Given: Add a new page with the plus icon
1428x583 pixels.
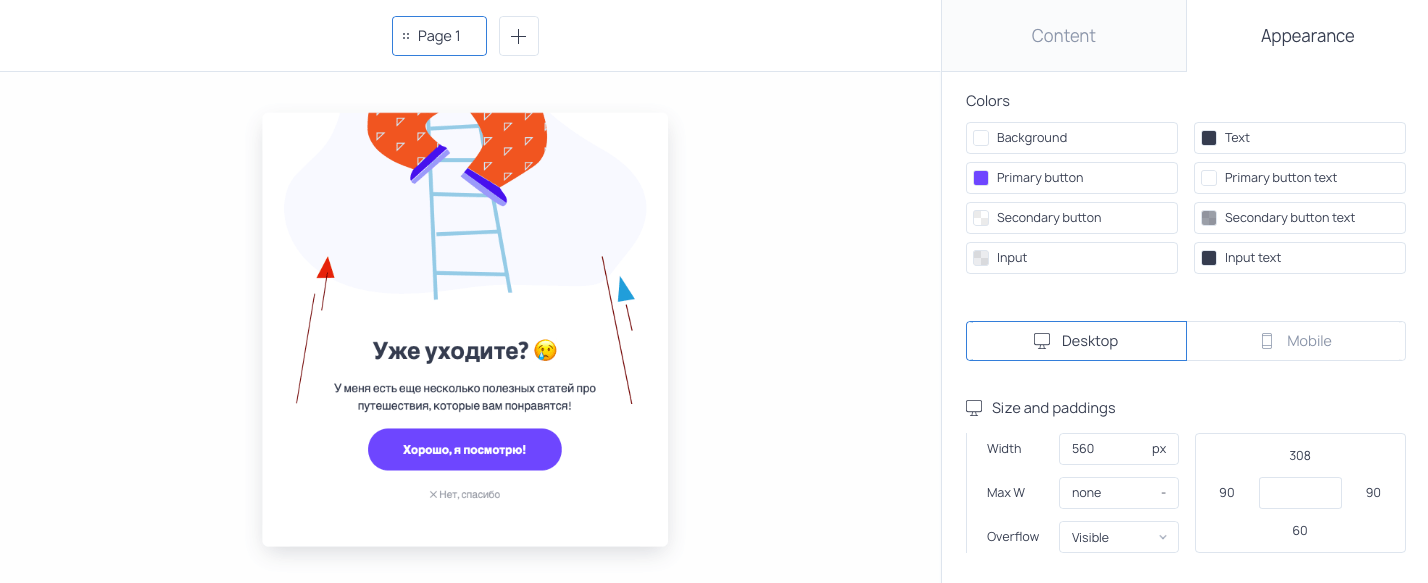Looking at the screenshot, I should point(518,36).
